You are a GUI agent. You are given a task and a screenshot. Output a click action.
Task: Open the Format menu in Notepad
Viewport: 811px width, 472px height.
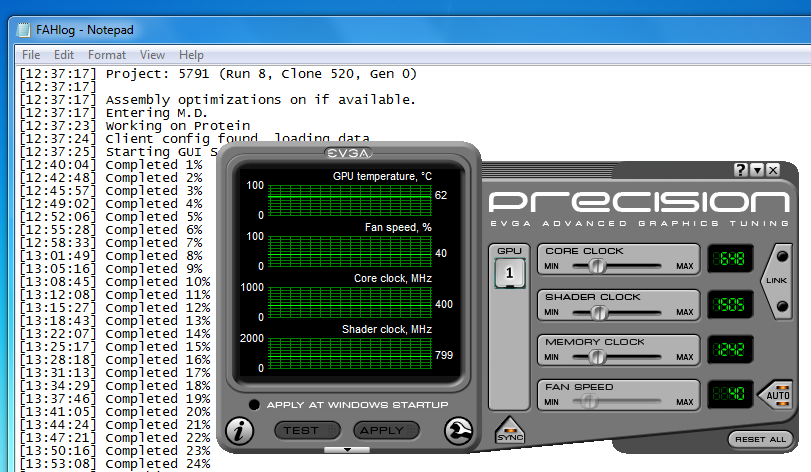(x=107, y=55)
